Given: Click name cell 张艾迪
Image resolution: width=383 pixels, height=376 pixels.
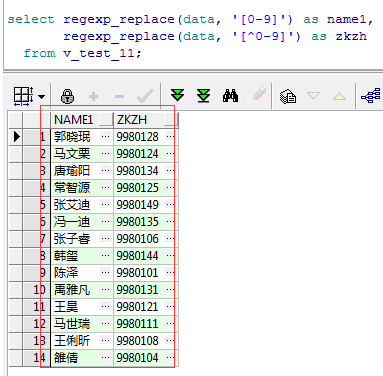Looking at the screenshot, I should point(72,205).
